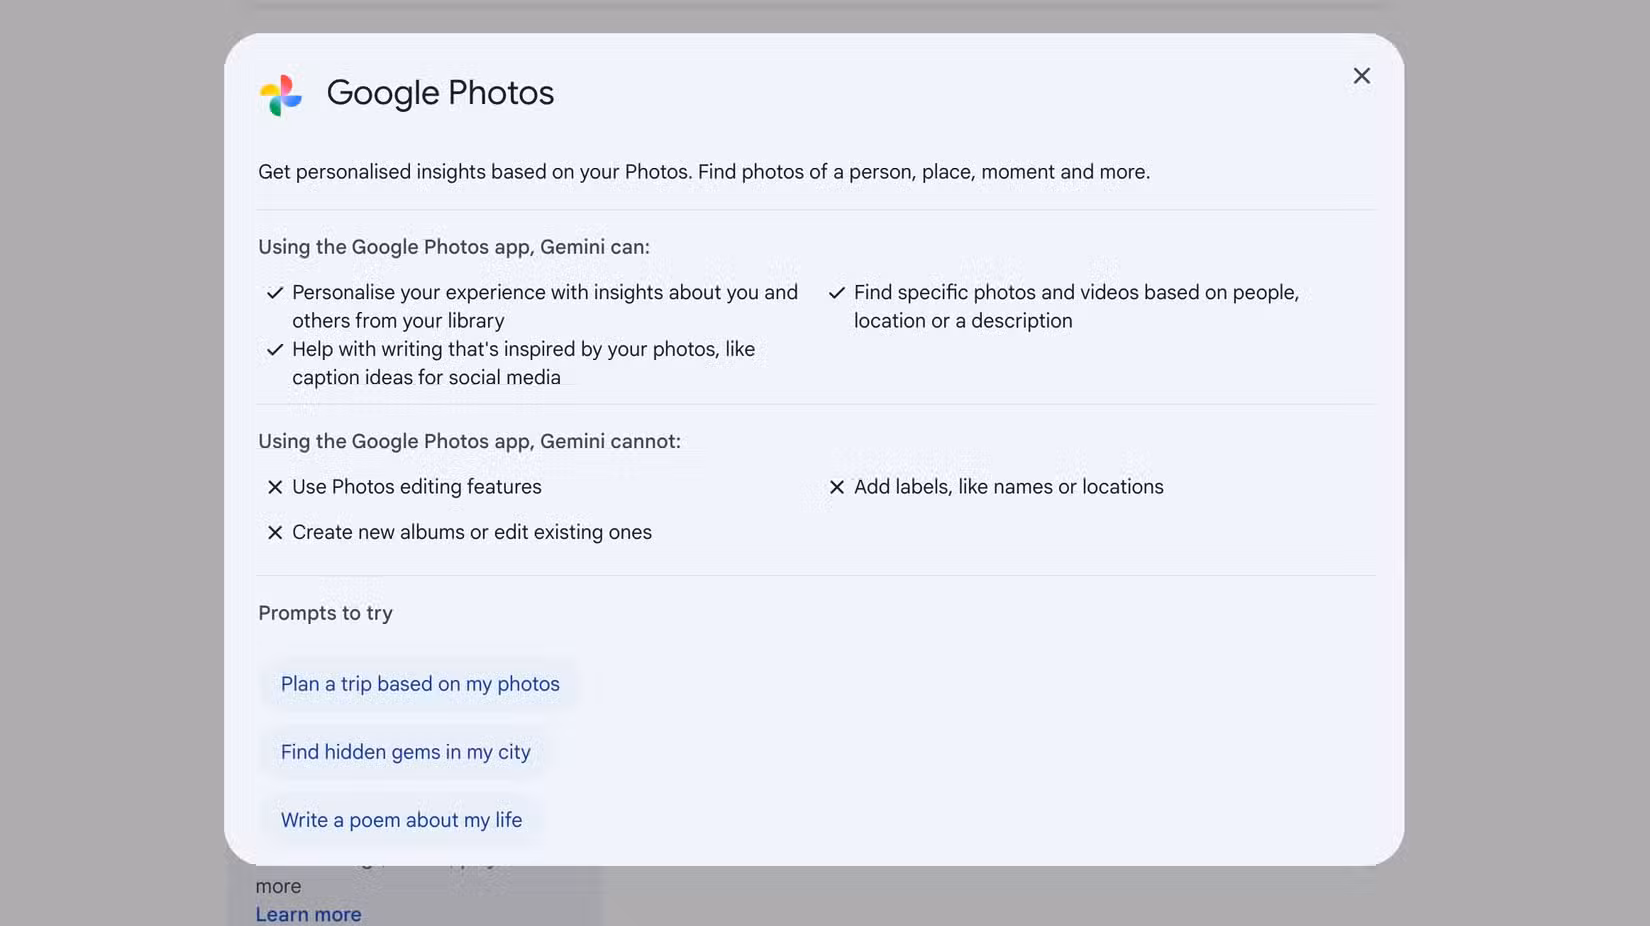1650x926 pixels.
Task: Click the 'Using the Google Photos app, Gemini can' heading
Action: [454, 246]
